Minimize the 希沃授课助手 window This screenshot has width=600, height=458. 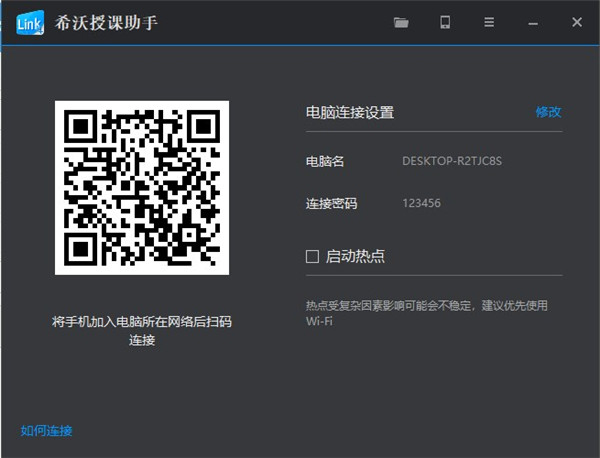click(533, 24)
